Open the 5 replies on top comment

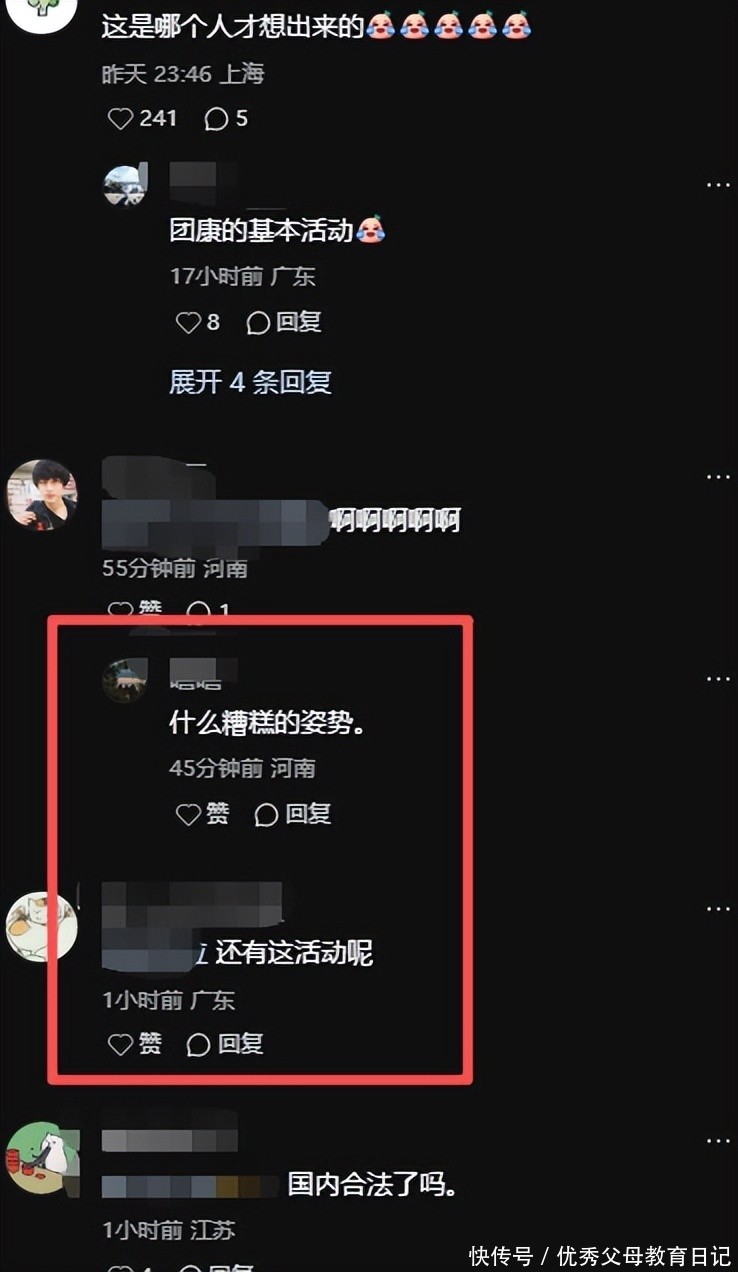tap(226, 118)
